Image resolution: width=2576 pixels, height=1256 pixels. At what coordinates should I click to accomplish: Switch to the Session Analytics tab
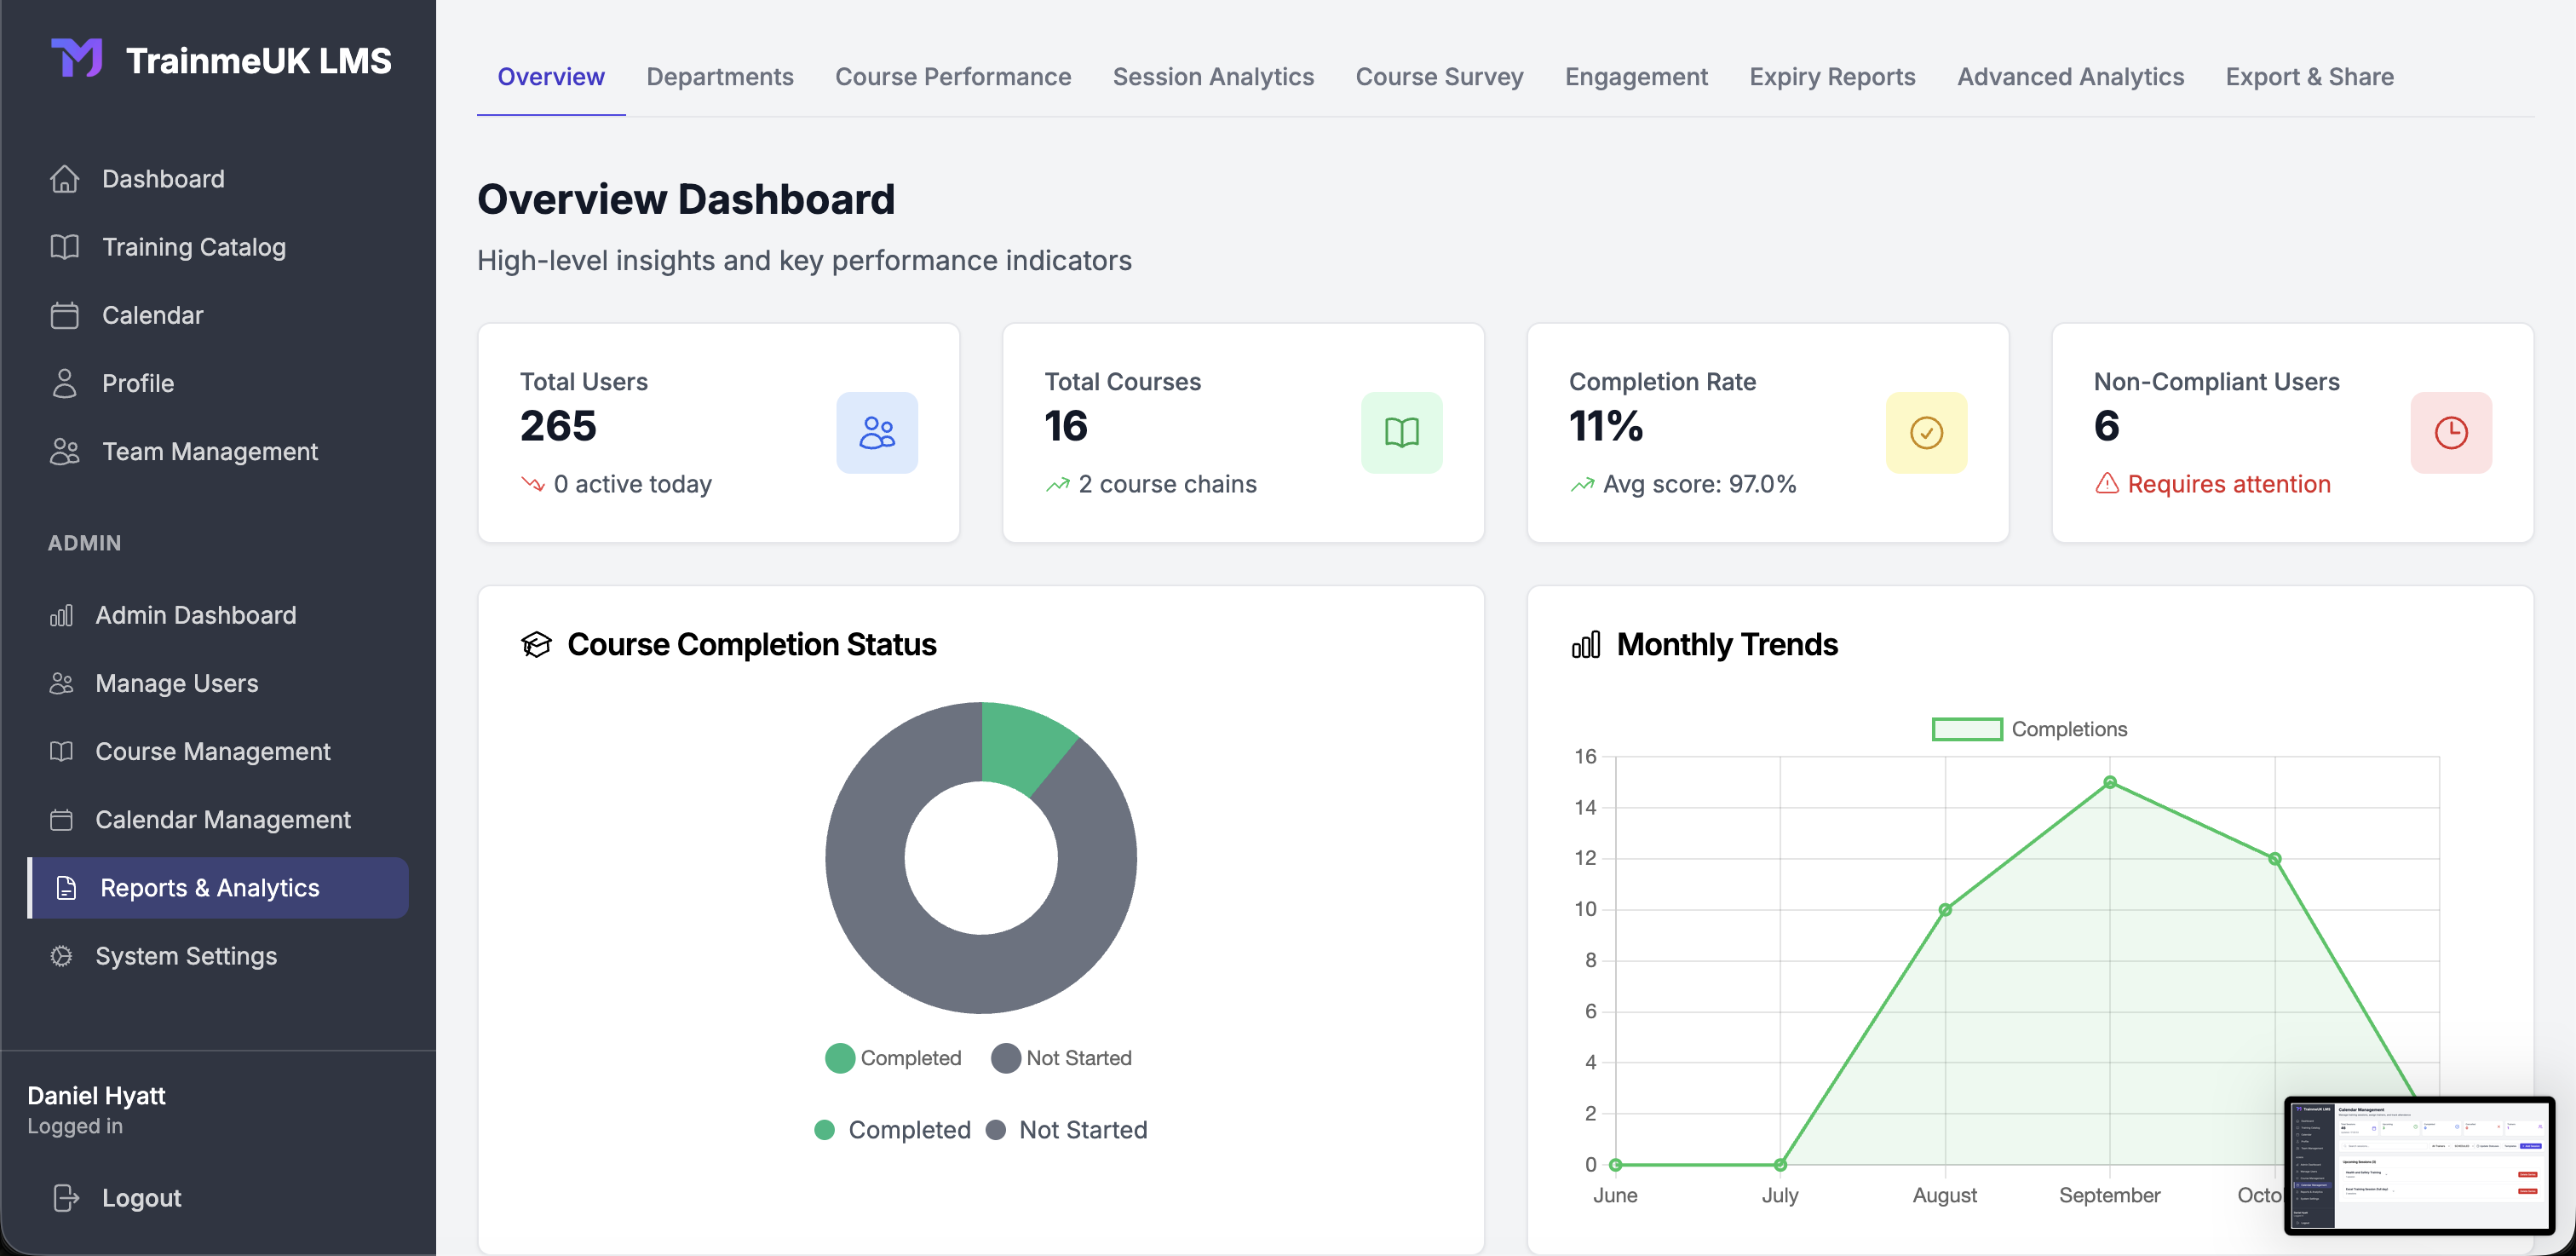[x=1213, y=77]
